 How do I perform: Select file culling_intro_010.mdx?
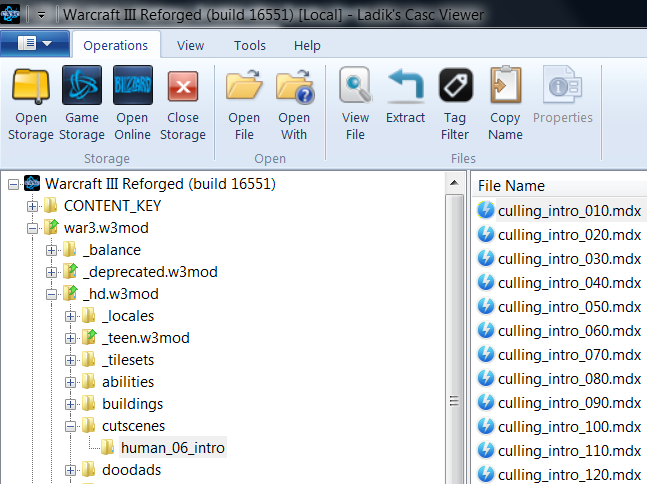(x=569, y=211)
